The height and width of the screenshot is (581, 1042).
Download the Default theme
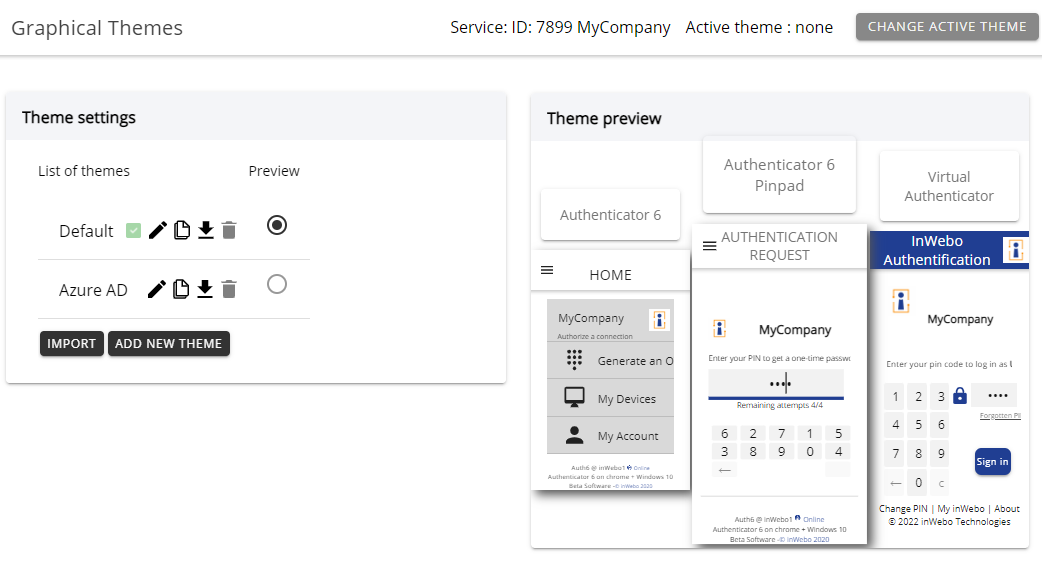[205, 231]
